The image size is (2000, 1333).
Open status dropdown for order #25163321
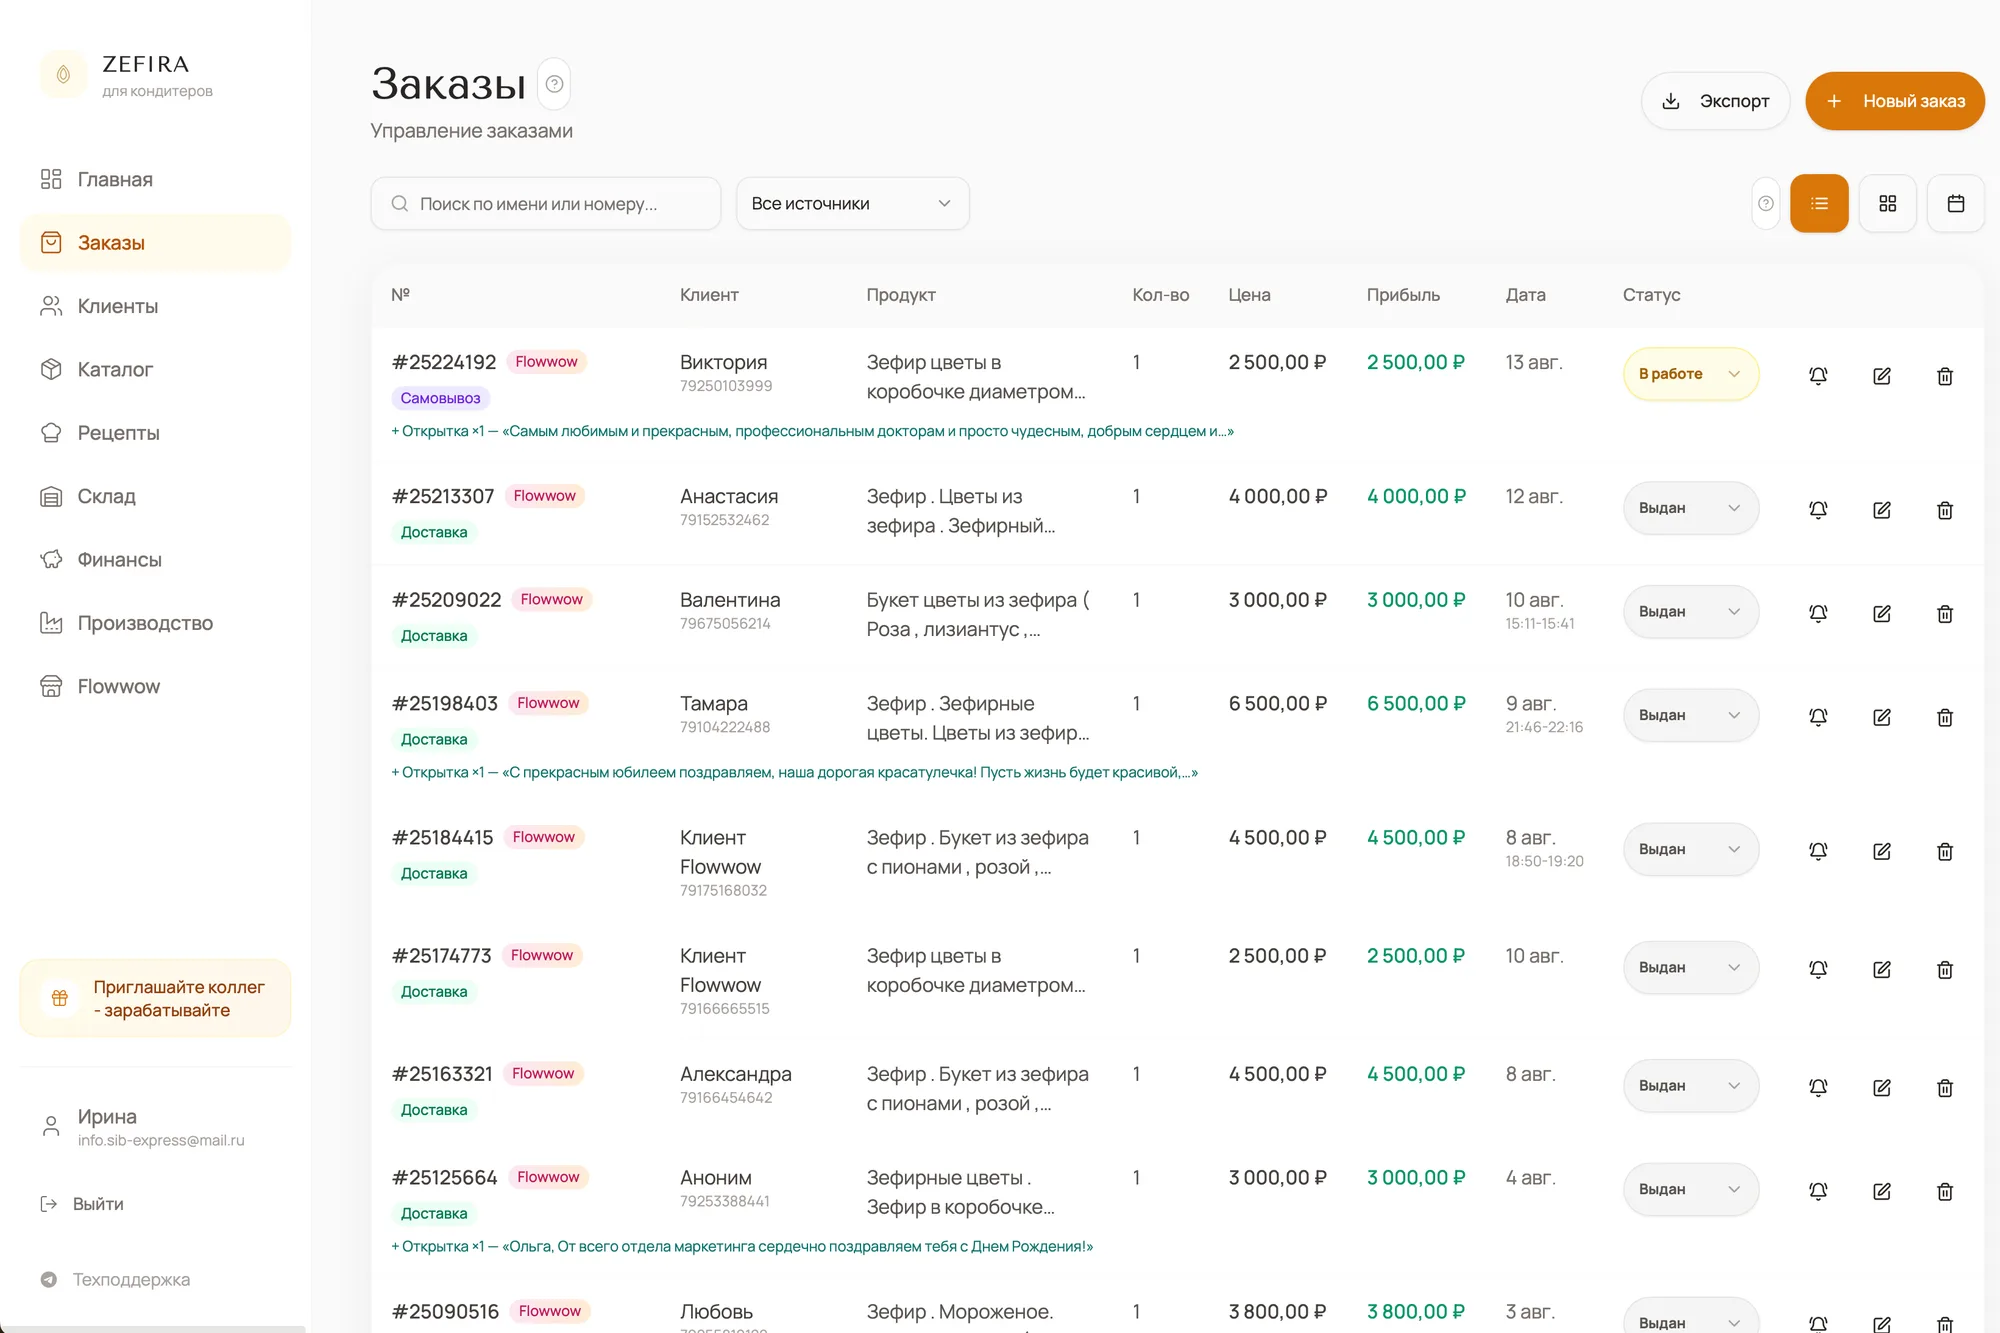(x=1690, y=1085)
